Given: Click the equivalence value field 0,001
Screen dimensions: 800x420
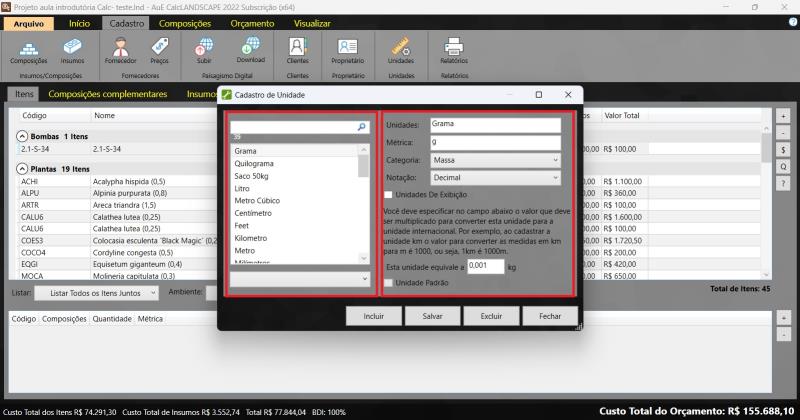Looking at the screenshot, I should tap(486, 266).
